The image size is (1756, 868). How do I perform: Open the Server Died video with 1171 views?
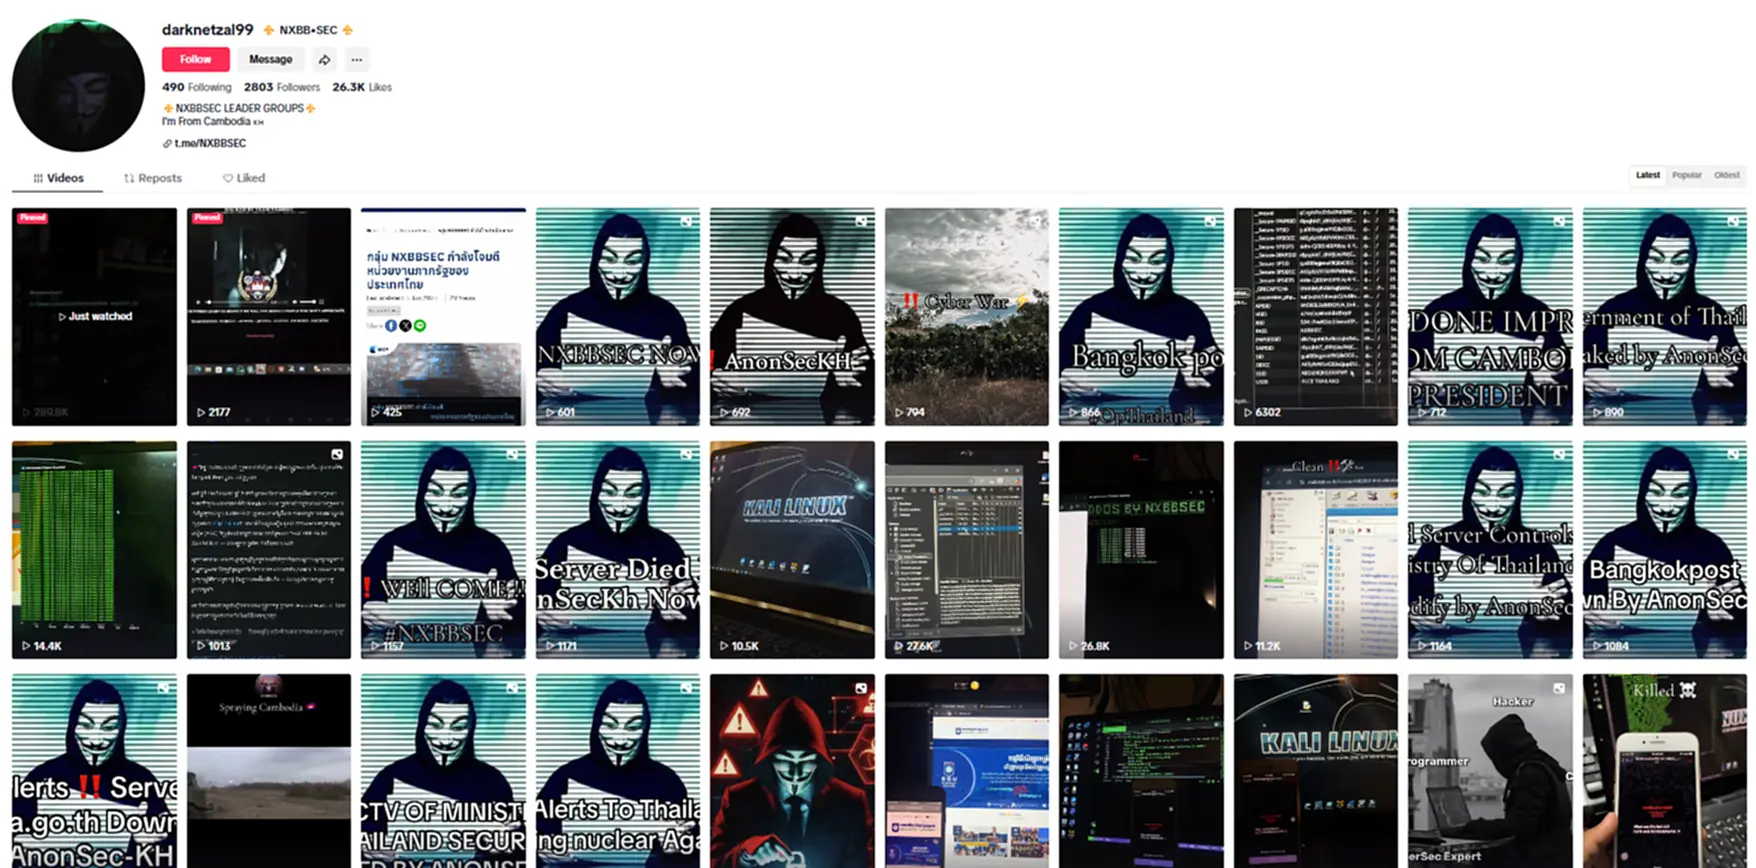[618, 550]
